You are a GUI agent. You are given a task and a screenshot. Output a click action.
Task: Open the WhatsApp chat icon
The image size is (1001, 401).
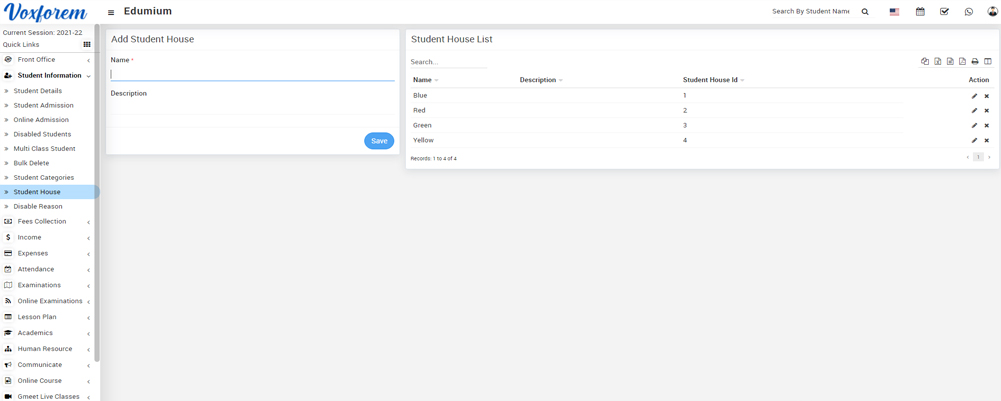coord(968,12)
